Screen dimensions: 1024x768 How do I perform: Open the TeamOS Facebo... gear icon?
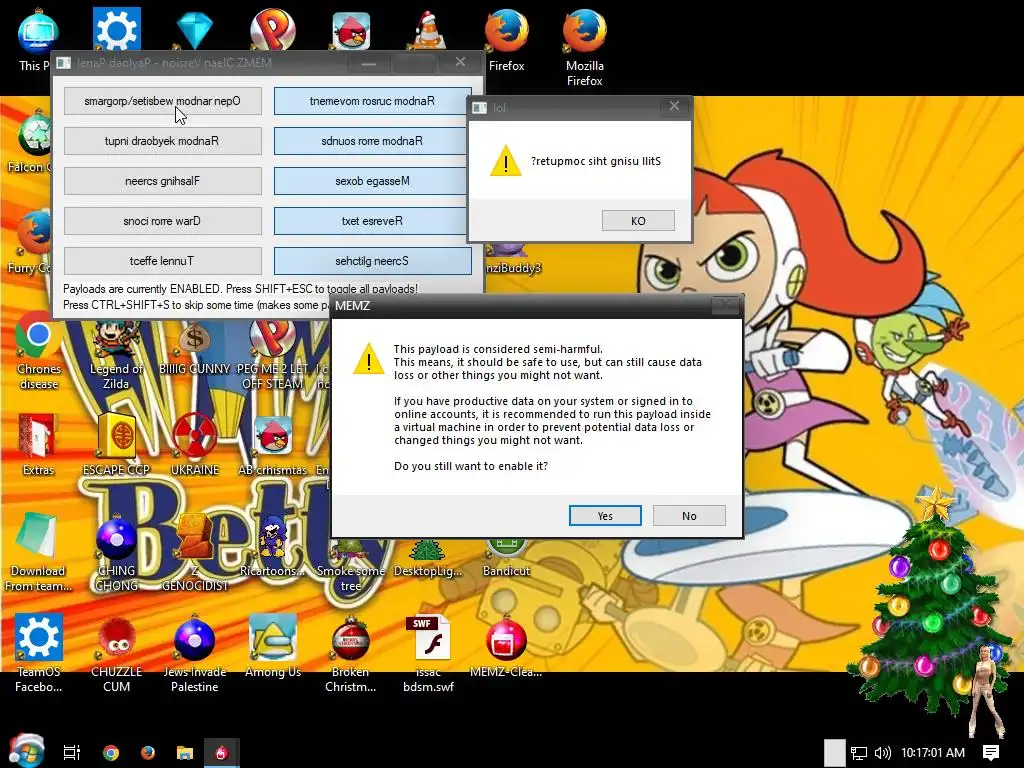(39, 653)
